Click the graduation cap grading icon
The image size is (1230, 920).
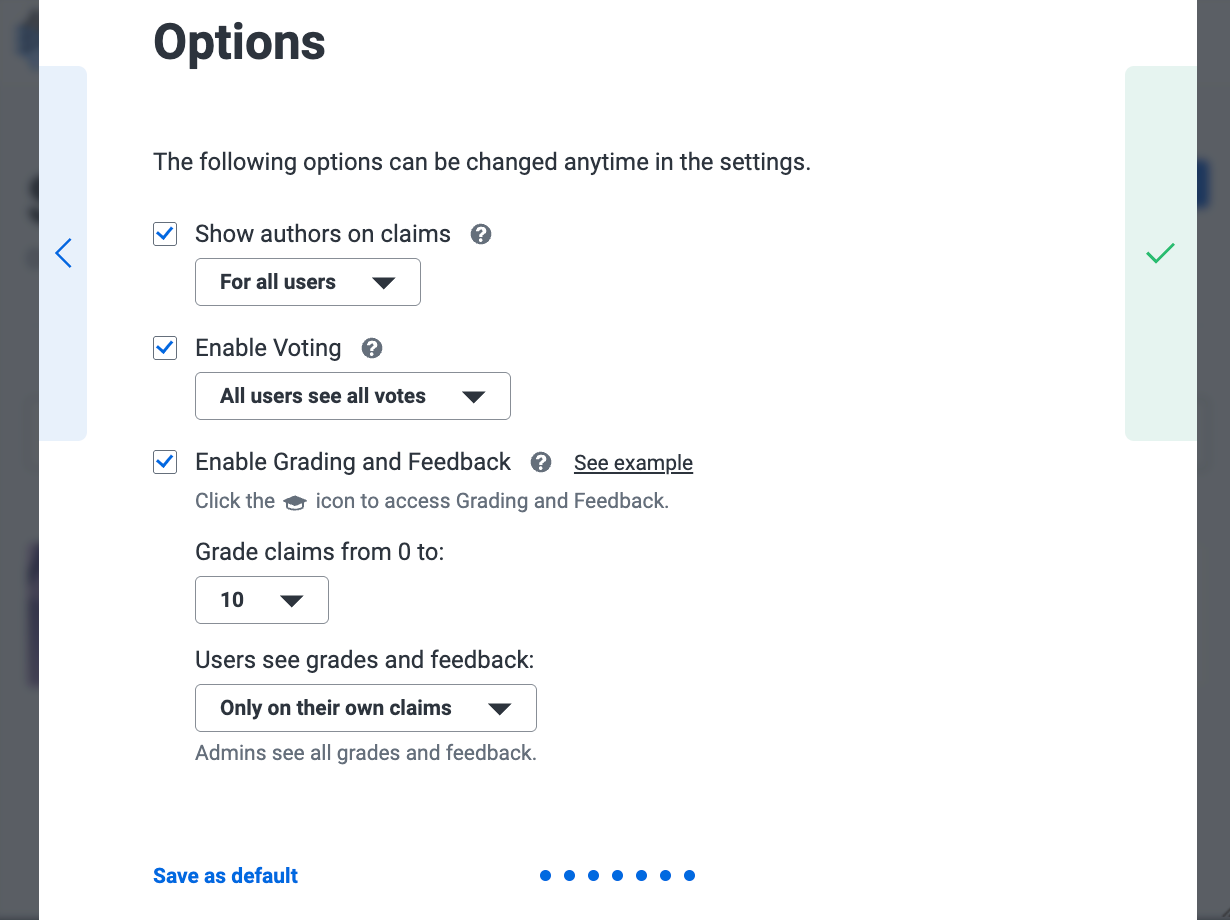(x=295, y=503)
